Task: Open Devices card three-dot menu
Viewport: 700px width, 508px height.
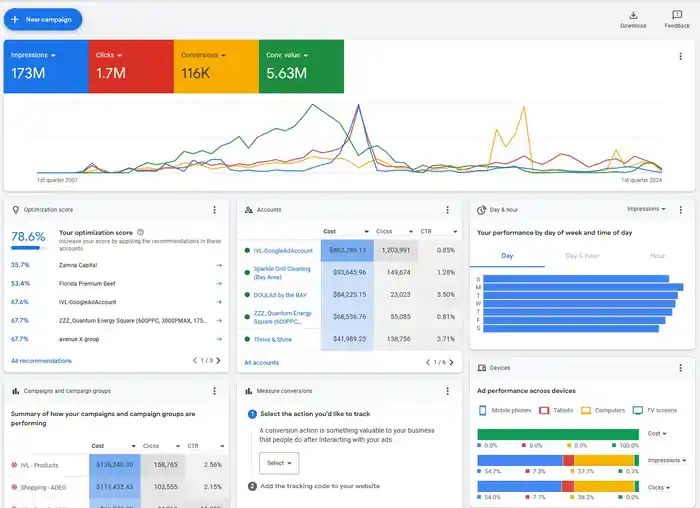Action: click(680, 368)
